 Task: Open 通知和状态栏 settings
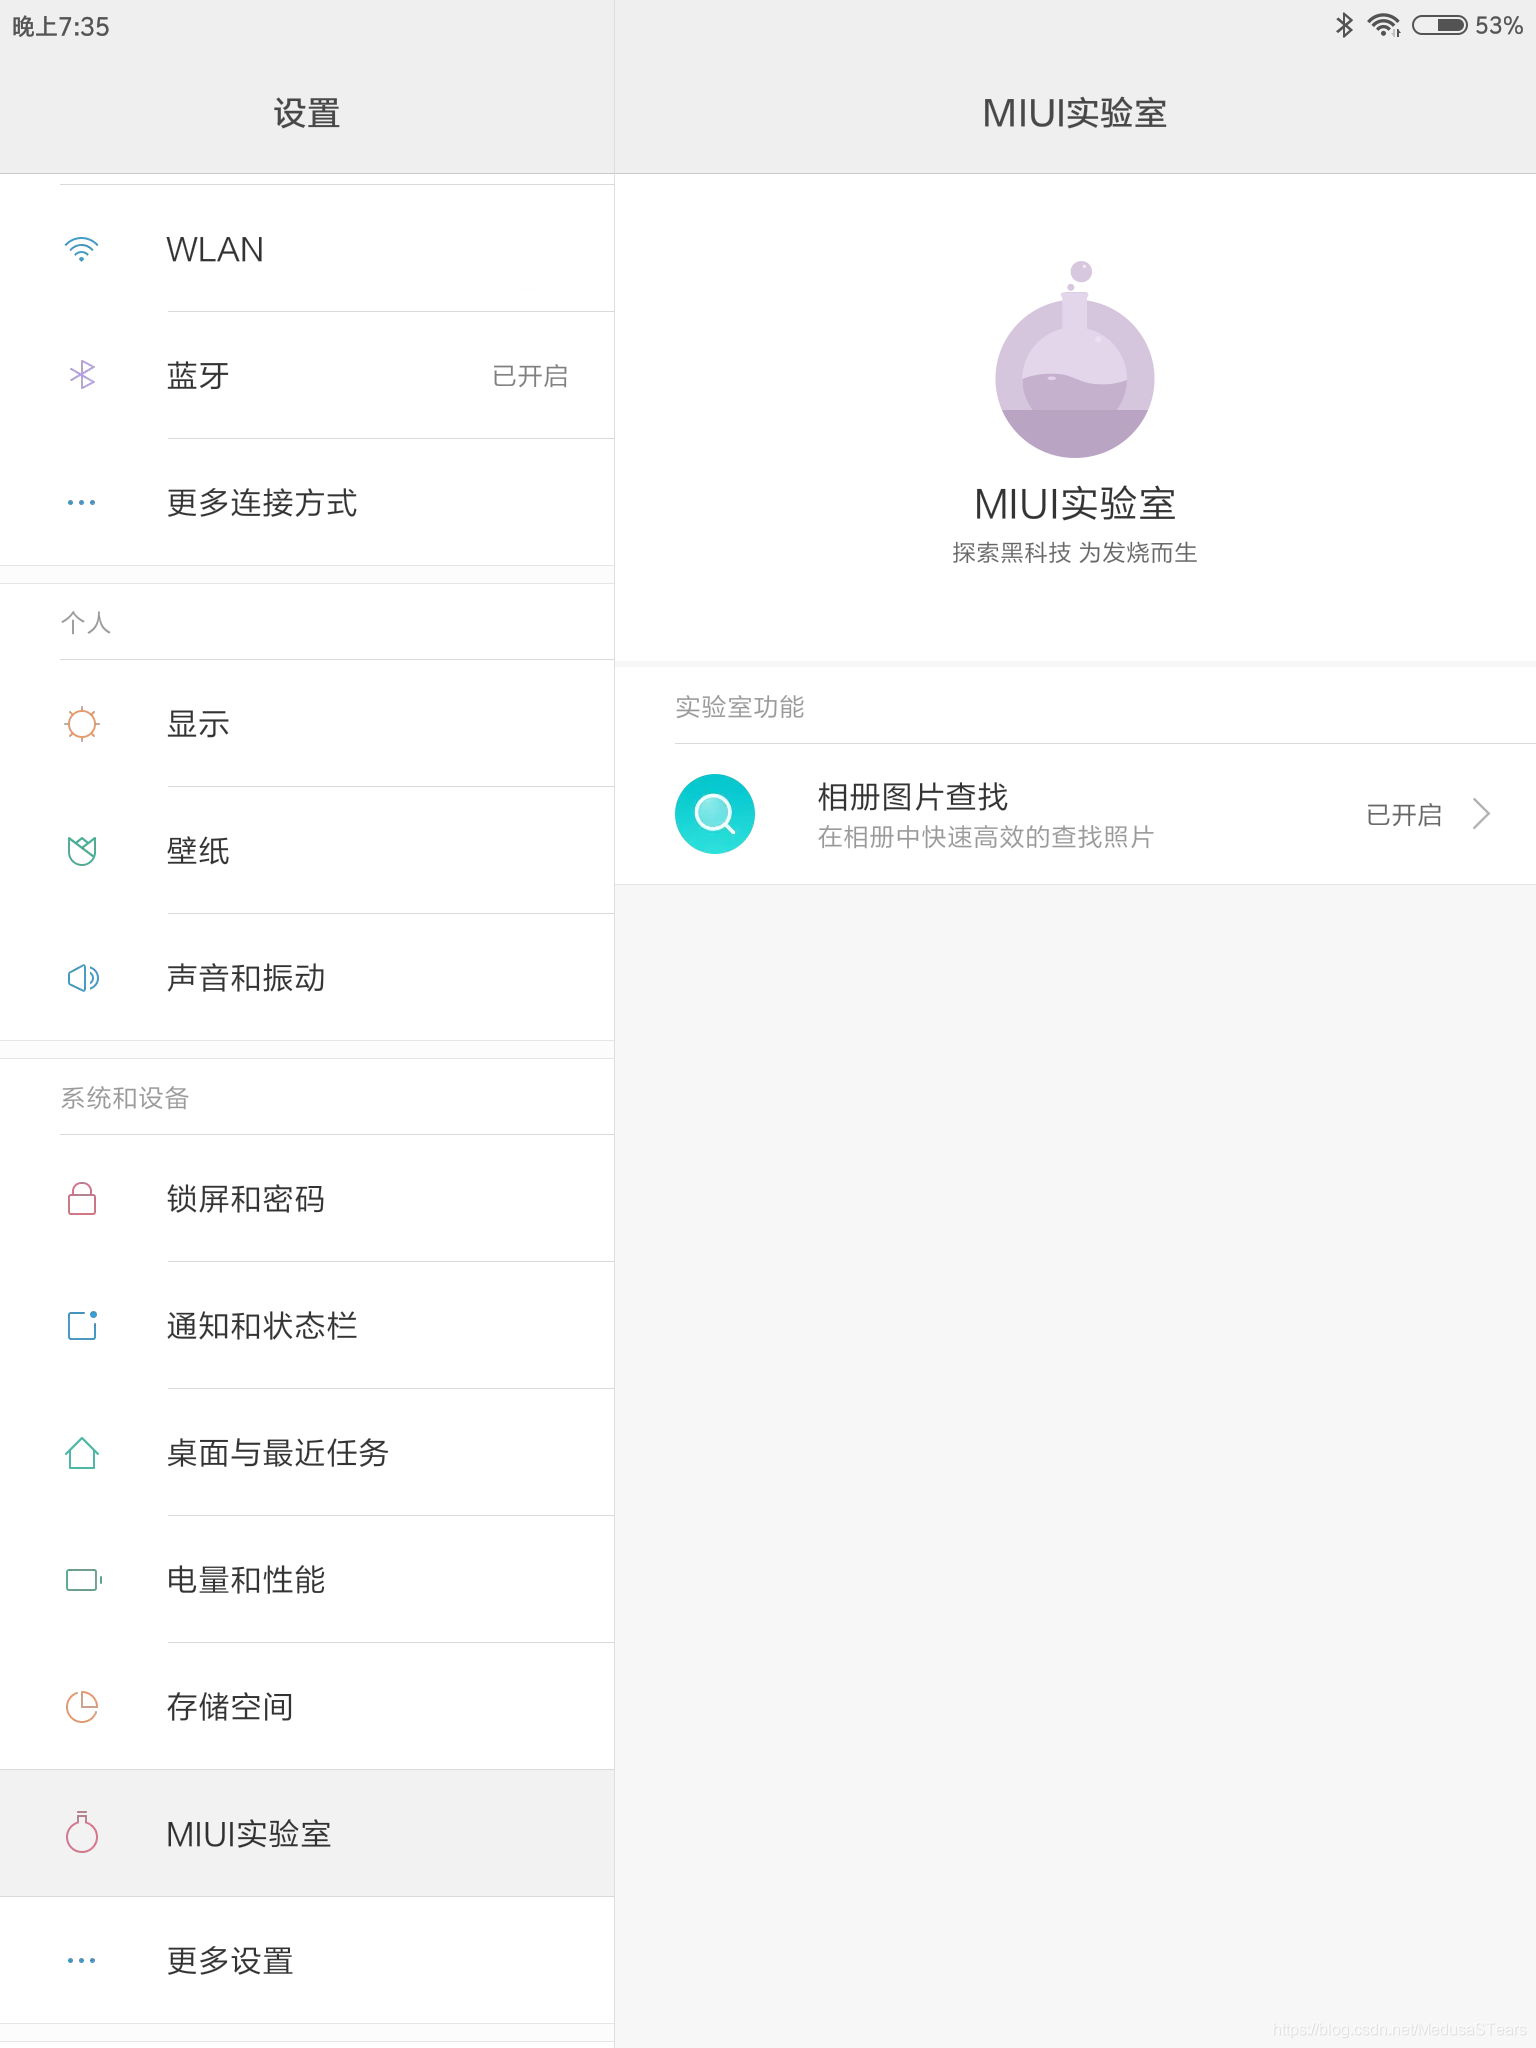pyautogui.click(x=307, y=1325)
